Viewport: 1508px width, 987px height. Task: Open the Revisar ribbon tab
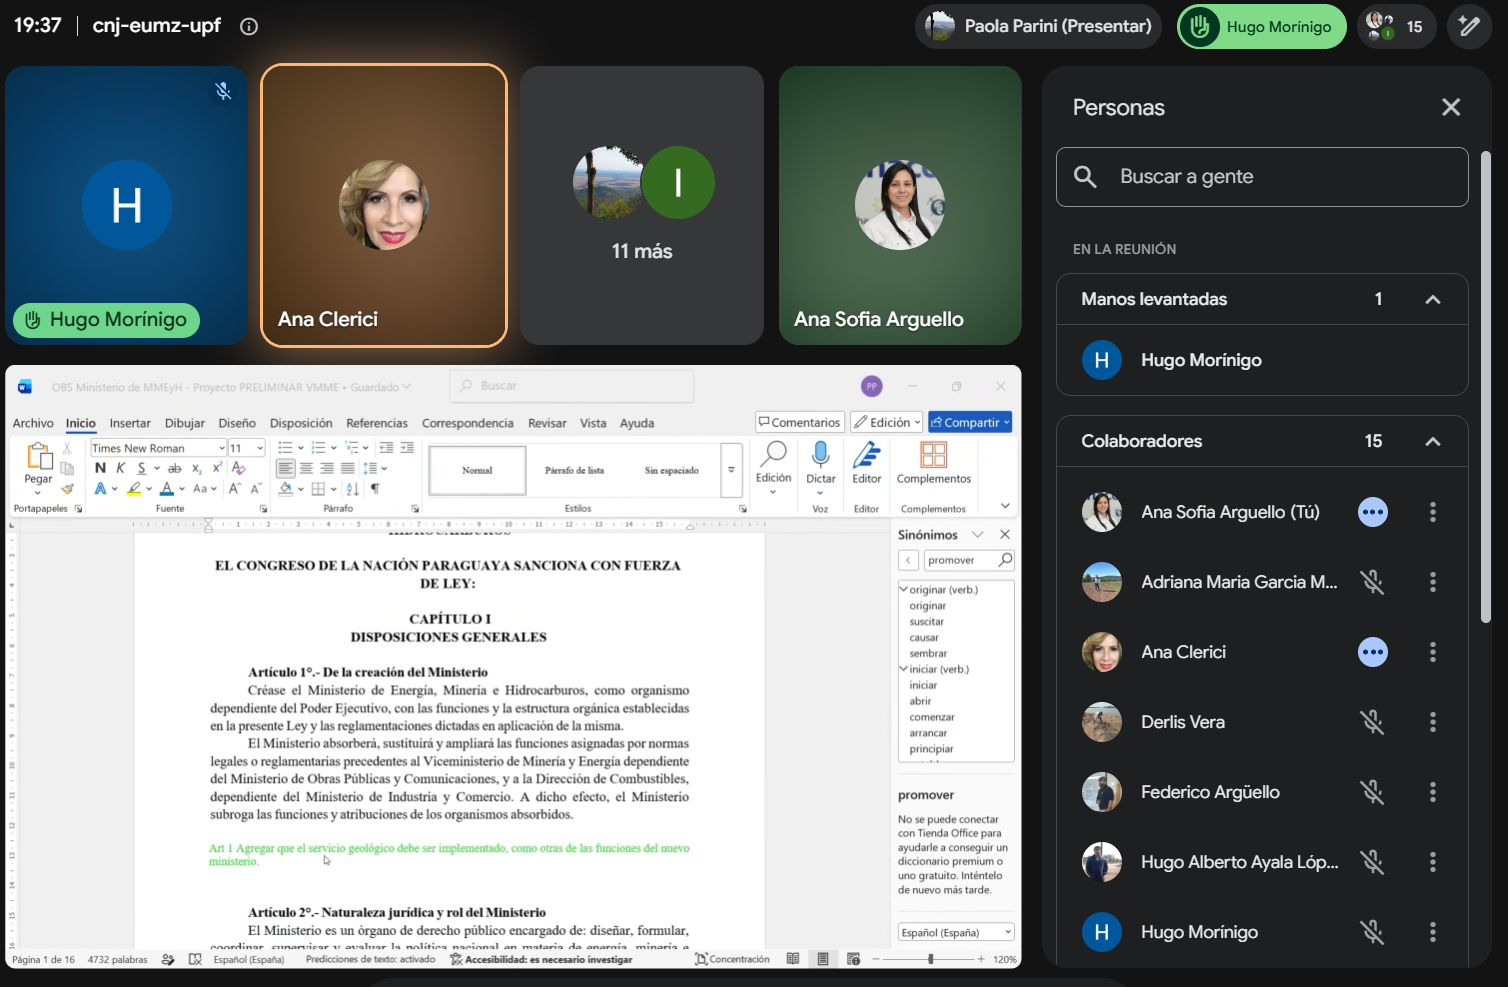pyautogui.click(x=547, y=423)
